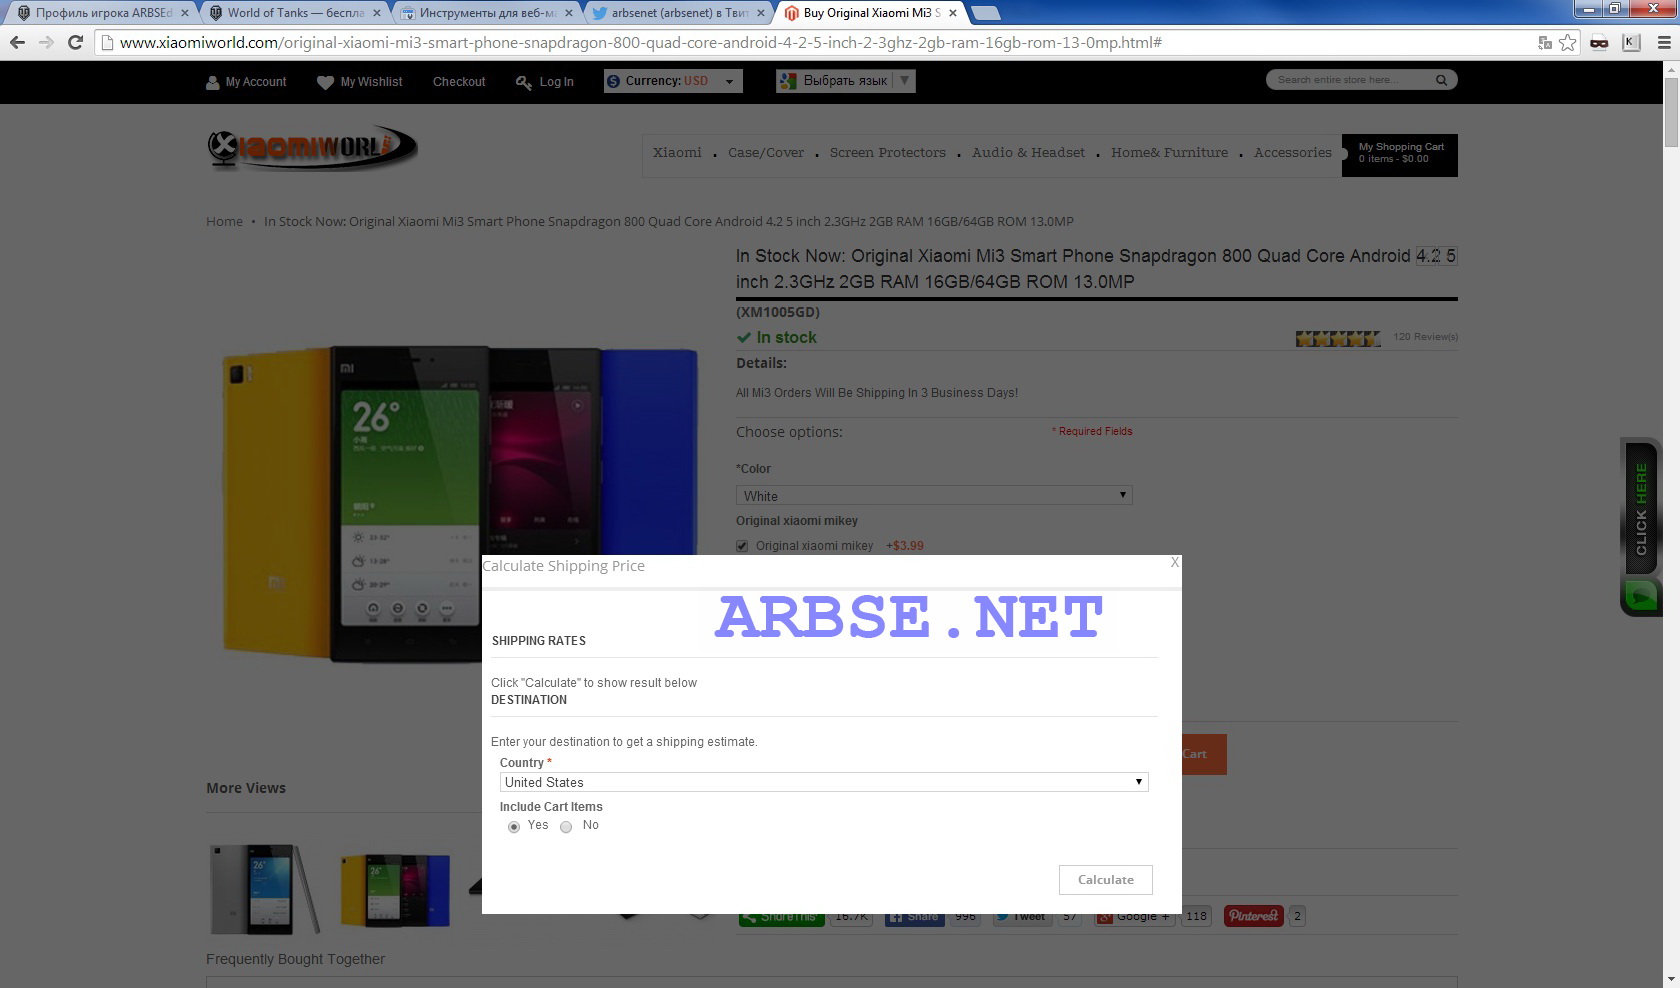Open the Color dropdown showing White
Image resolution: width=1680 pixels, height=988 pixels.
point(934,495)
